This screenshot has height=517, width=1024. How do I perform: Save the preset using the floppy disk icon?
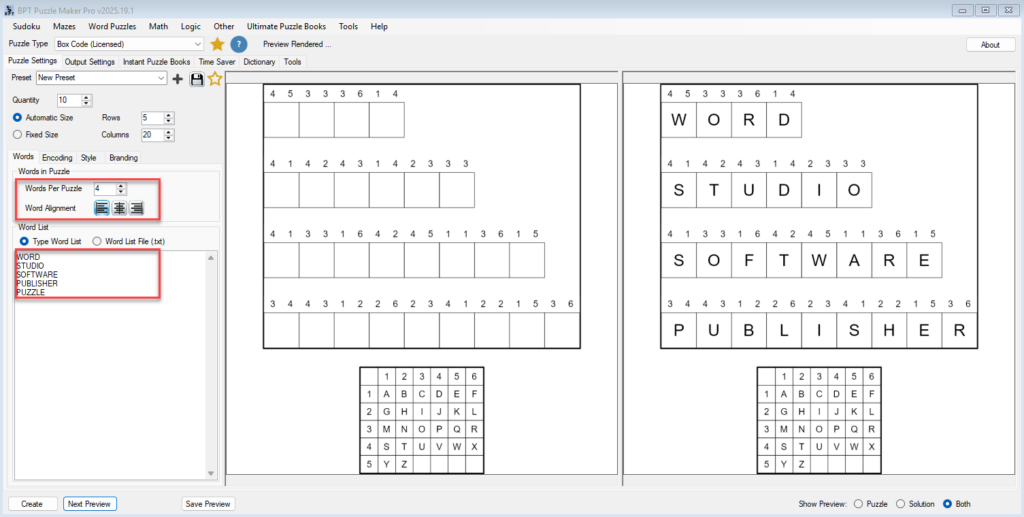point(196,79)
